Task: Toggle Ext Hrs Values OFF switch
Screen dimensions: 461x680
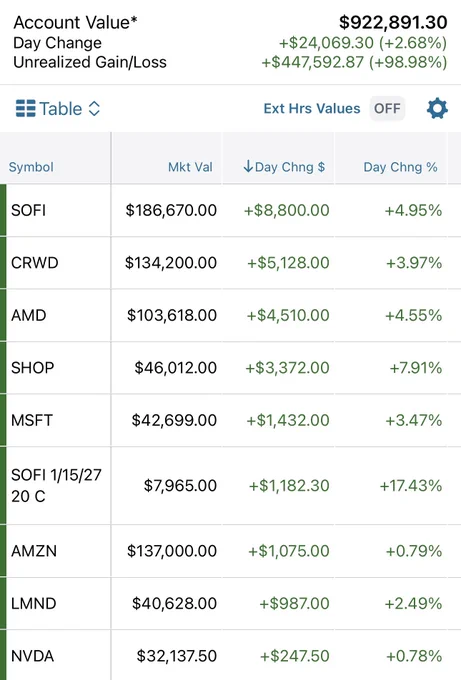Action: (x=387, y=108)
